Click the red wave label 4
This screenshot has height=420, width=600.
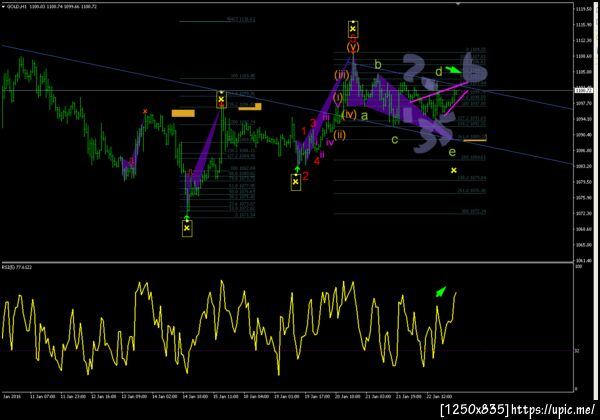coord(316,161)
